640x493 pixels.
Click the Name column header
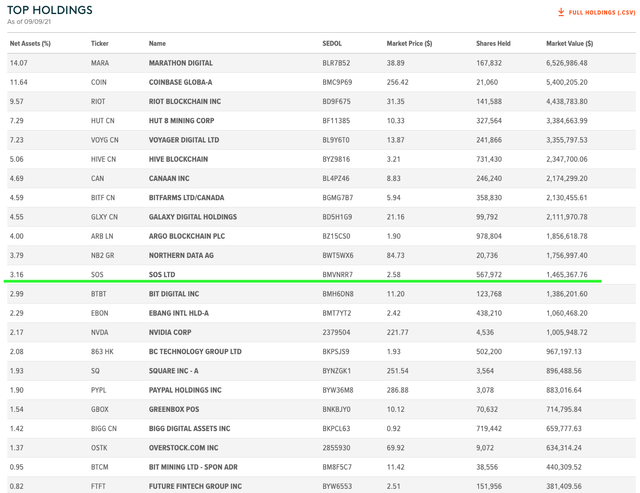pos(157,43)
